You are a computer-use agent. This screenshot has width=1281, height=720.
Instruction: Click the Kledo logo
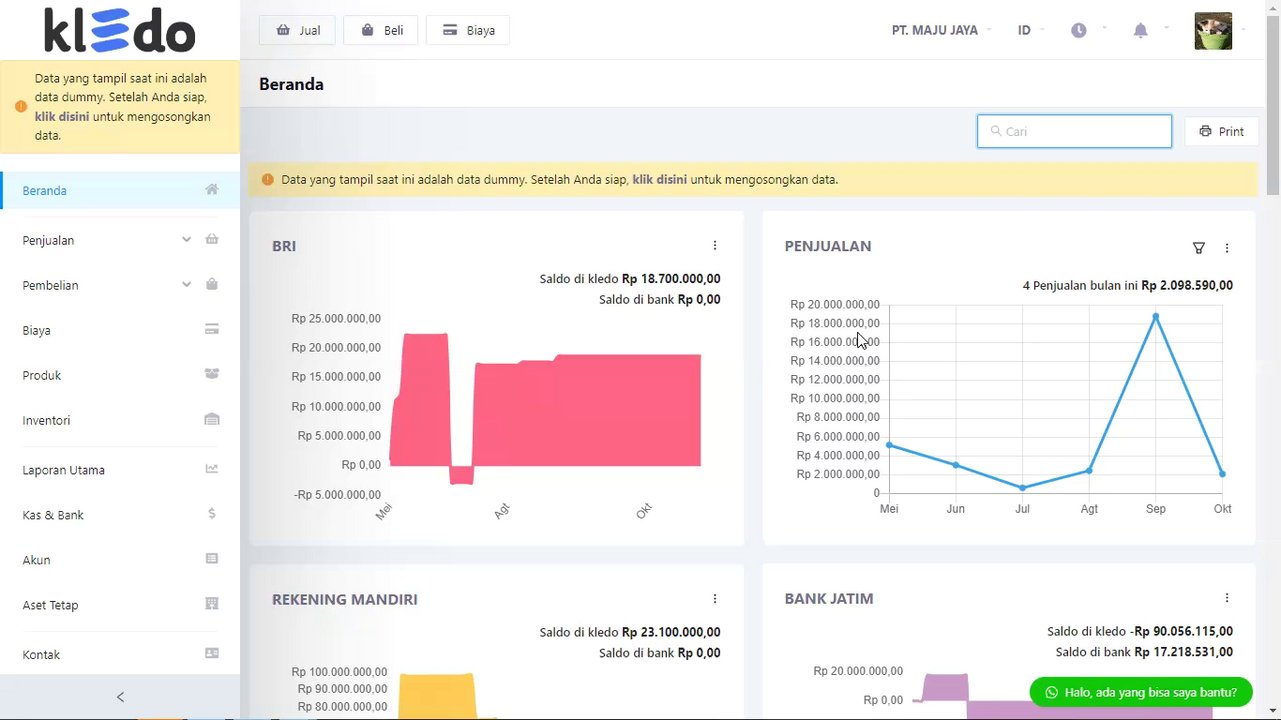(120, 30)
